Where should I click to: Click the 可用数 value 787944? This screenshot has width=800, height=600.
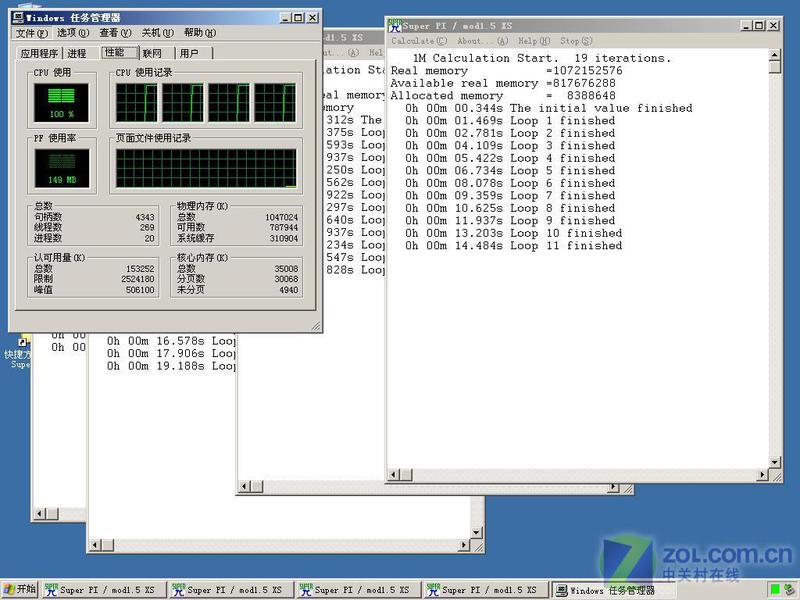coord(284,228)
